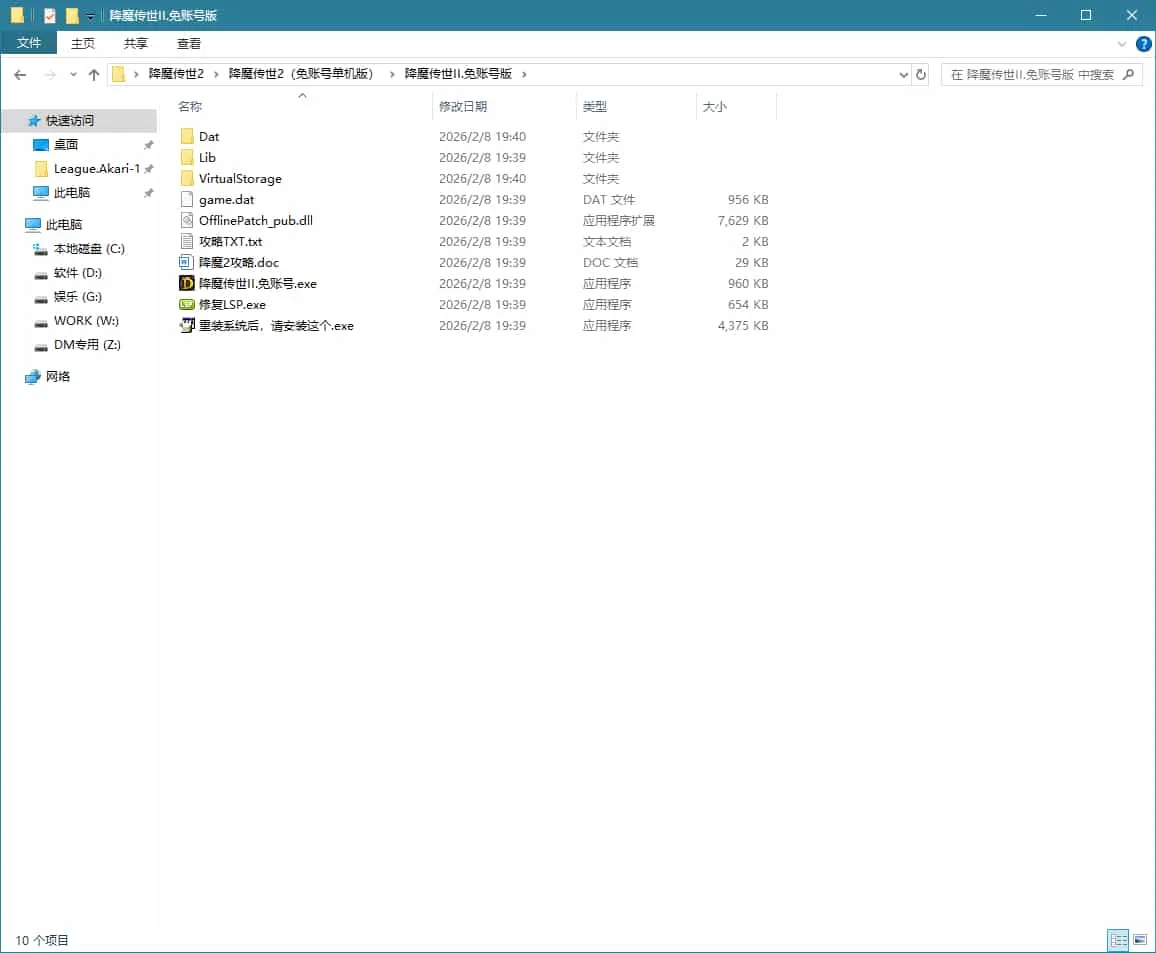Image resolution: width=1156 pixels, height=953 pixels.
Task: Select file name OfflinePatch_pub.dll
Action: click(256, 220)
